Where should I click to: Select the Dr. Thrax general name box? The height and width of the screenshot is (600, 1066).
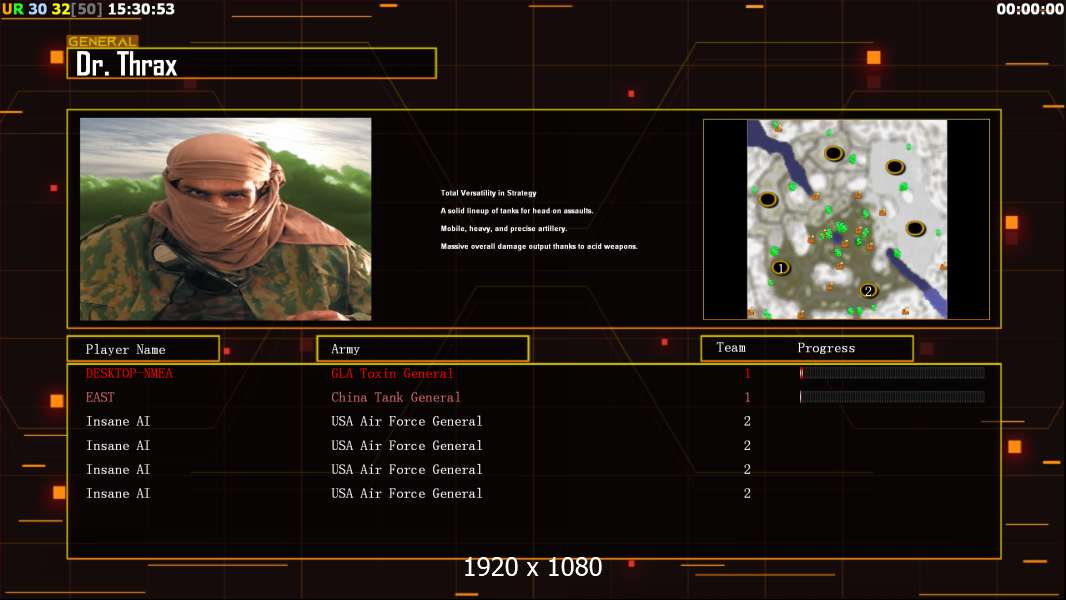pos(252,63)
